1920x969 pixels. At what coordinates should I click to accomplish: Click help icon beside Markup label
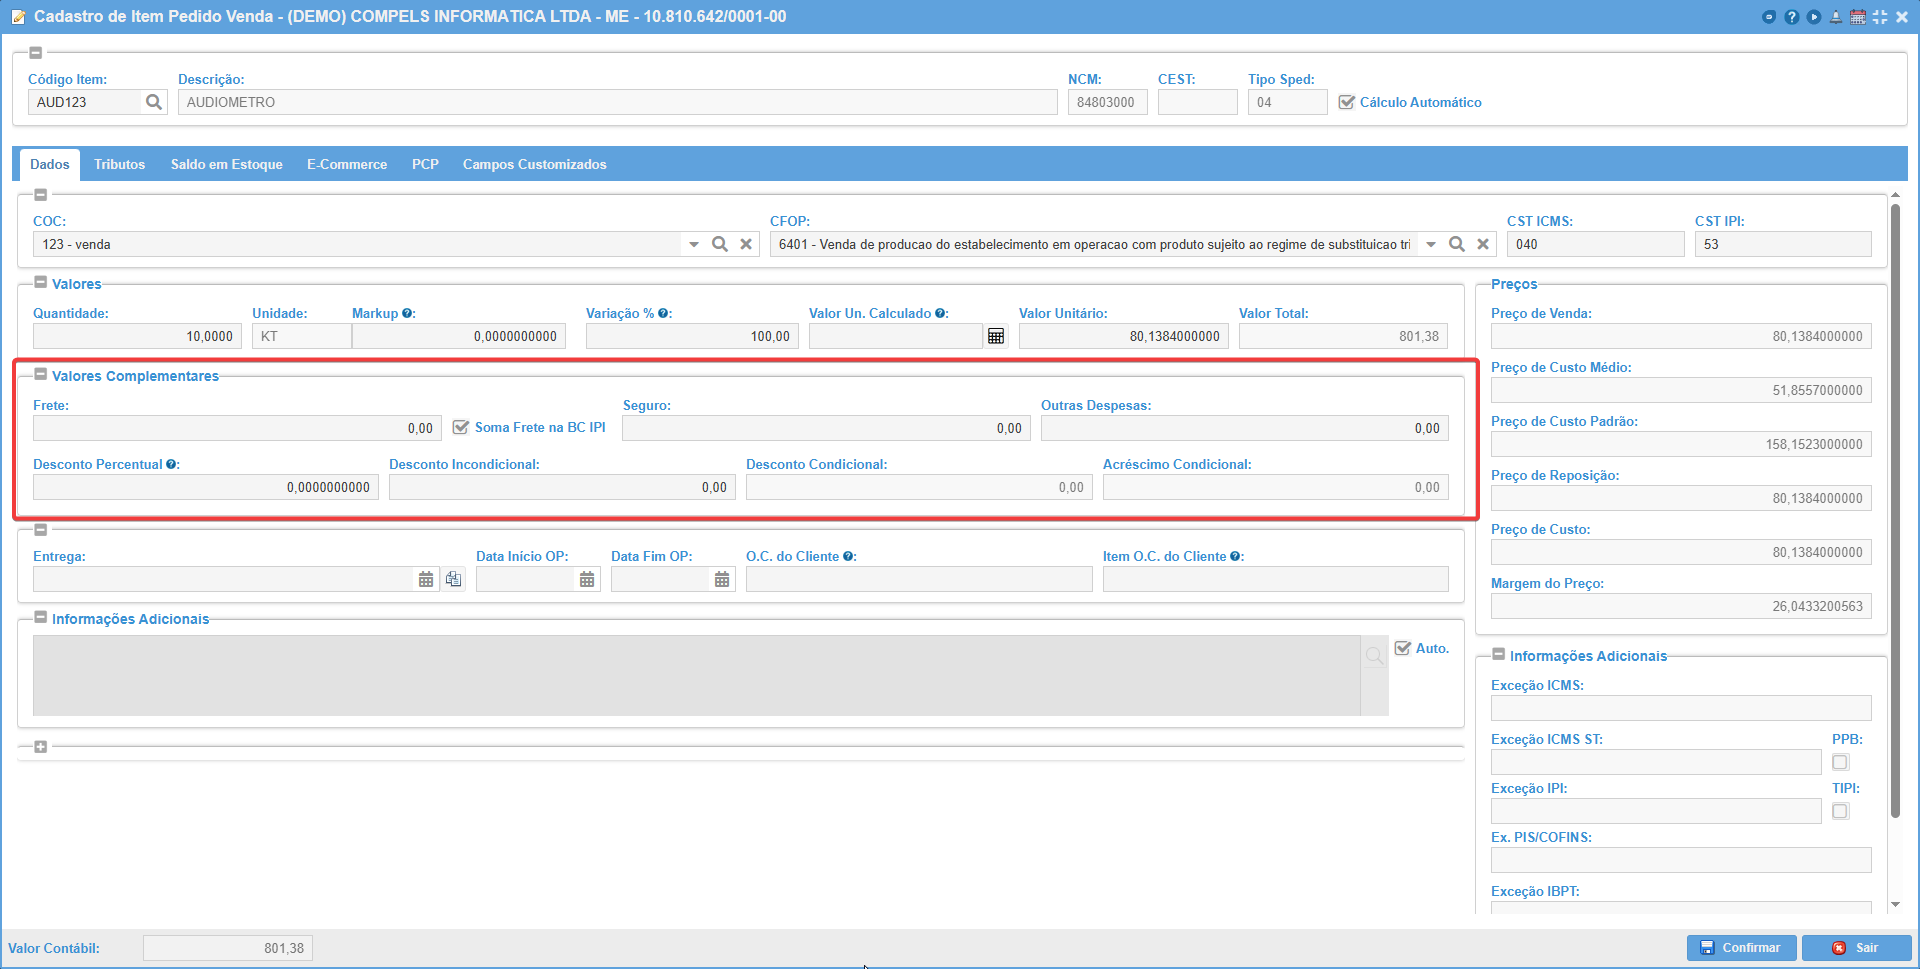click(x=407, y=313)
